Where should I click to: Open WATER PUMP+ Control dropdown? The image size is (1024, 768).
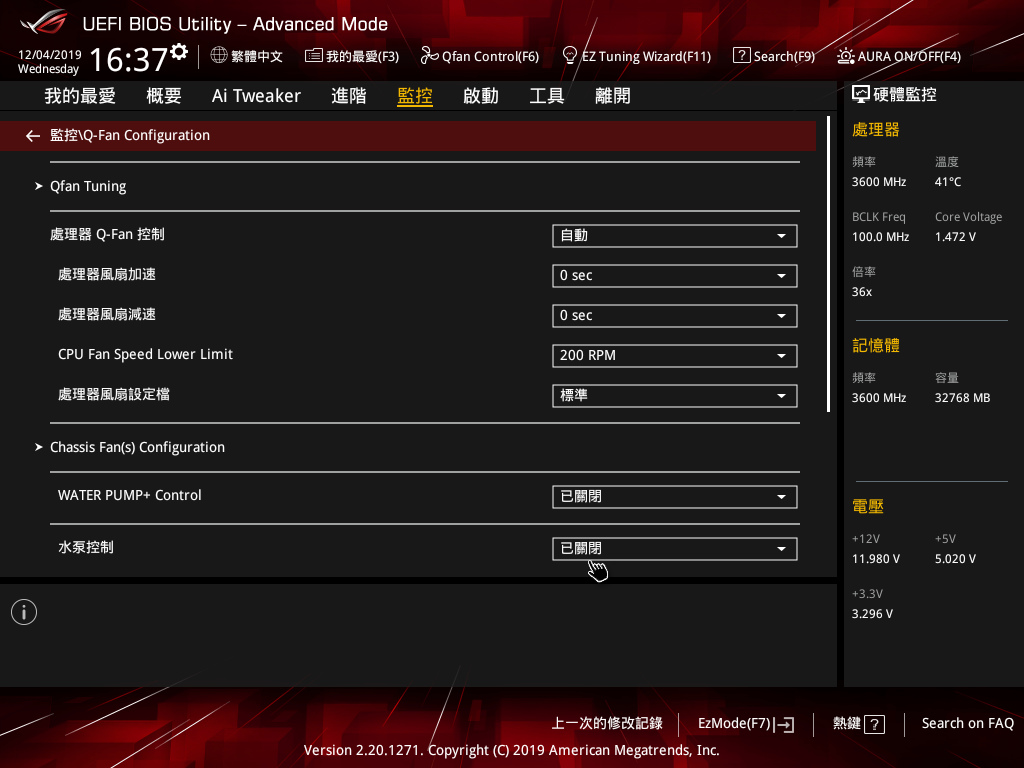675,497
